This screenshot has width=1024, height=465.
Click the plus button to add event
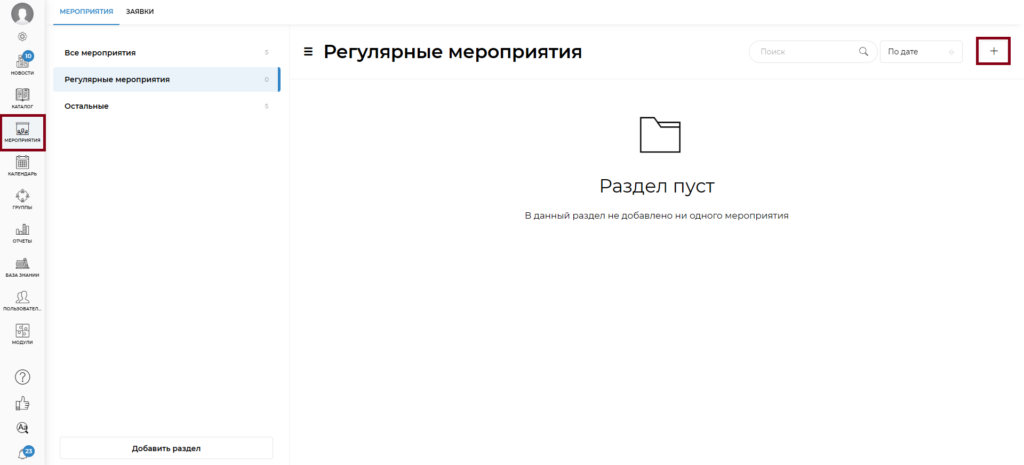point(993,51)
